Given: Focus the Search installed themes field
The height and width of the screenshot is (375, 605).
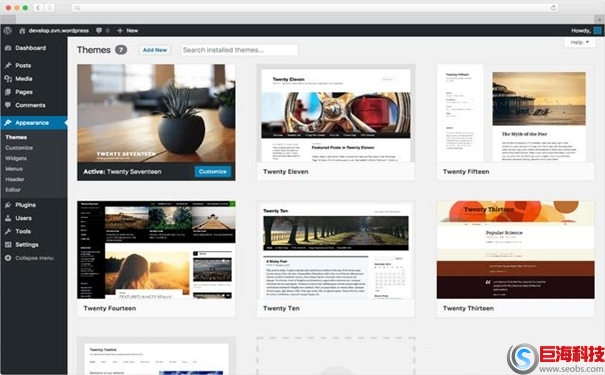Looking at the screenshot, I should tap(239, 50).
